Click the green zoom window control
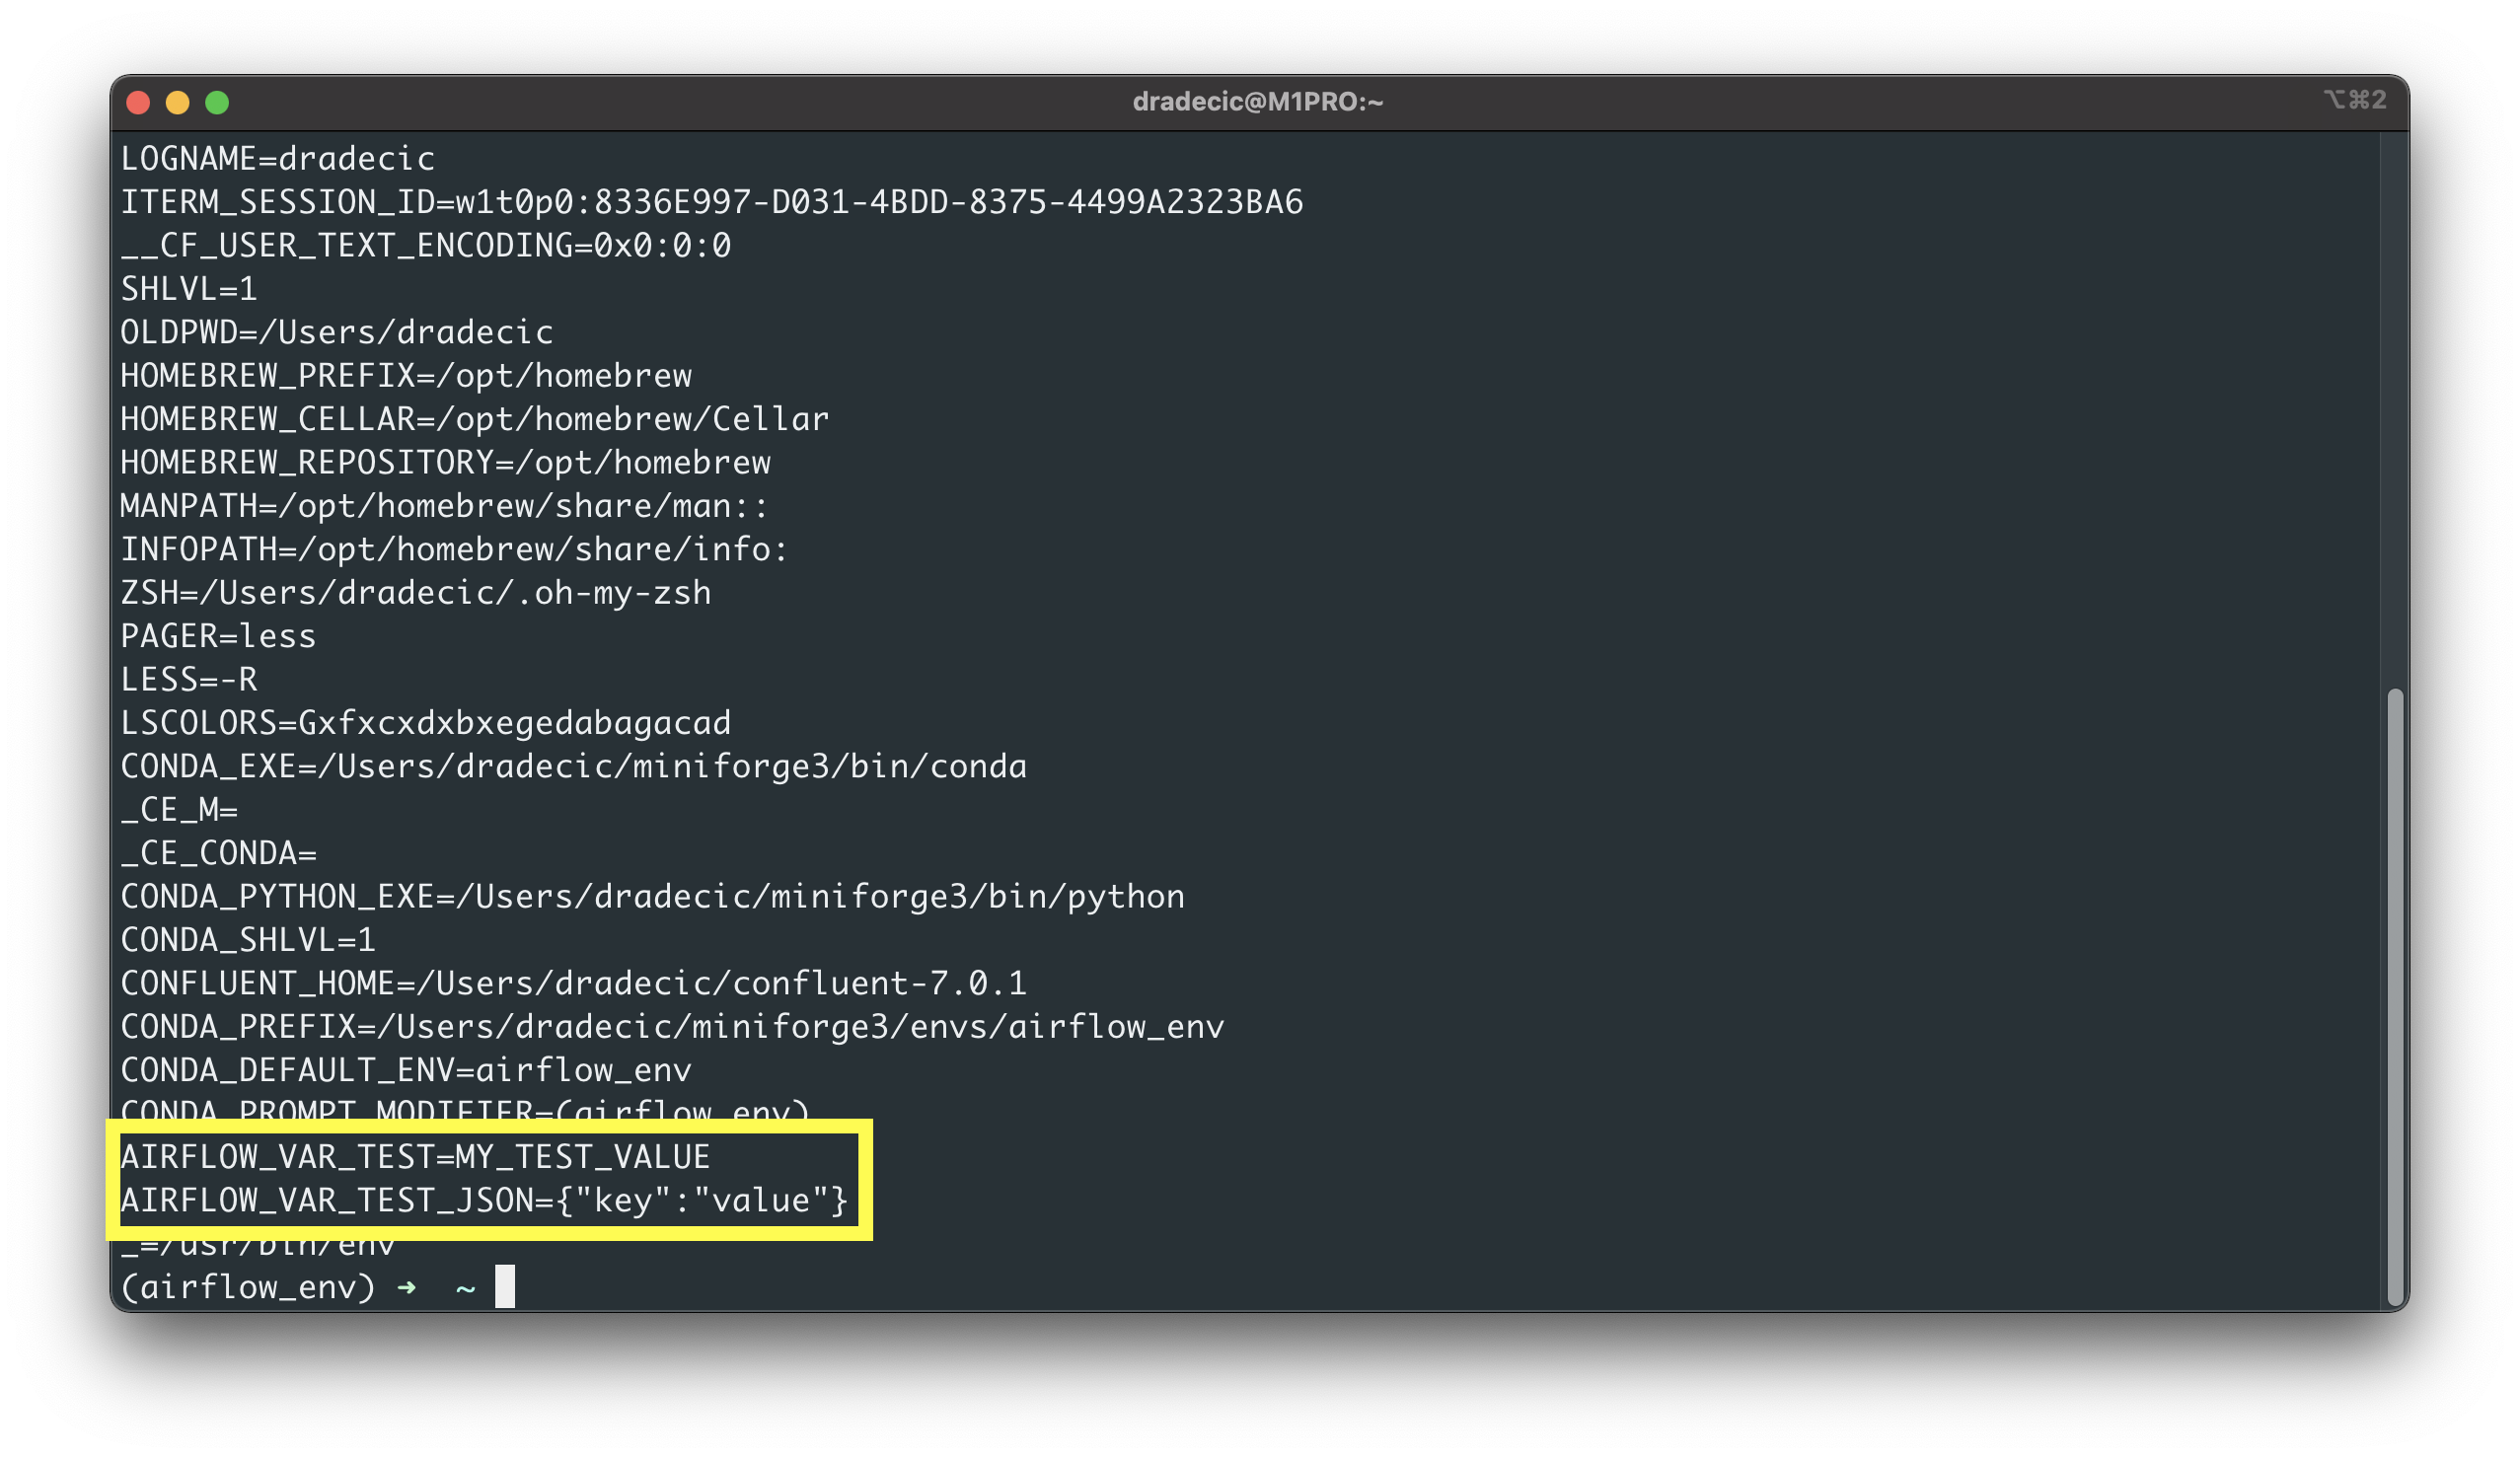The height and width of the screenshot is (1458, 2520). [218, 101]
